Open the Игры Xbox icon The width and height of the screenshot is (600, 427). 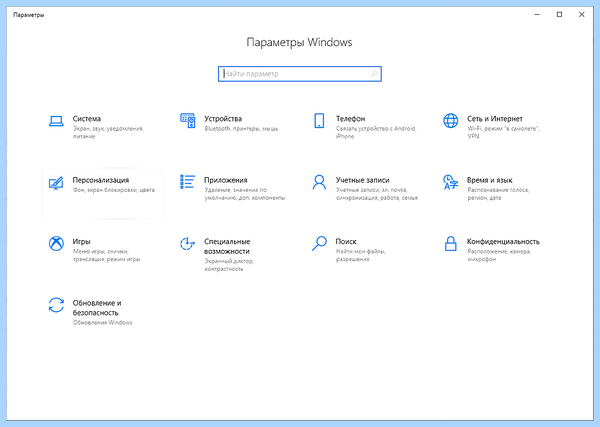tap(56, 243)
